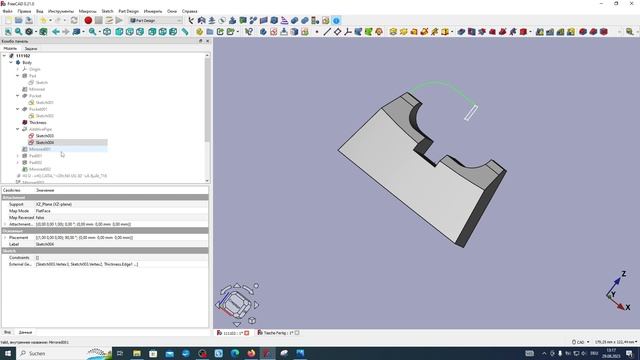Open the Справка menu
The image size is (640, 360).
coord(189,11)
